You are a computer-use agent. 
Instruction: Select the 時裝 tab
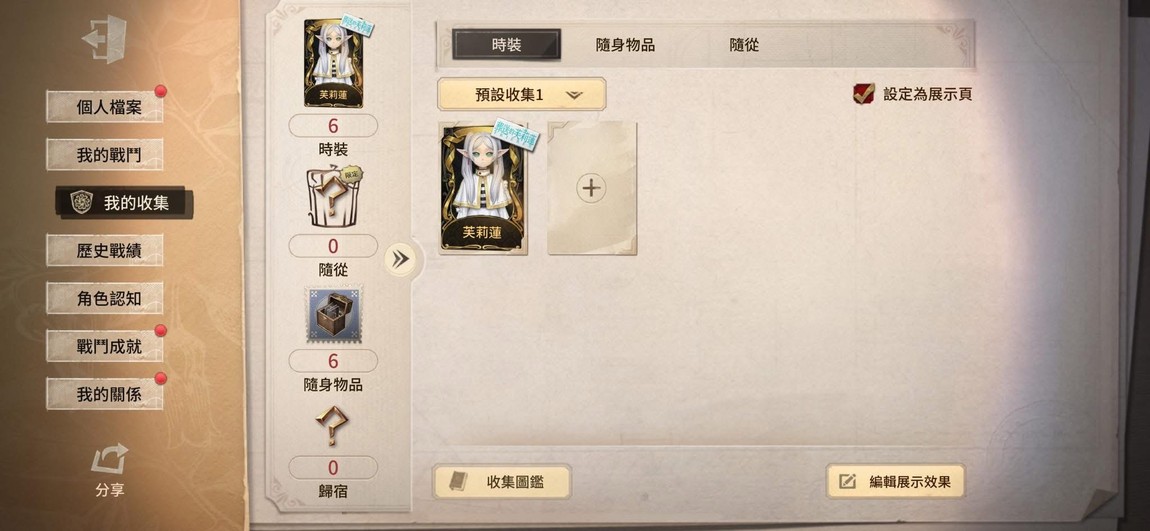506,45
